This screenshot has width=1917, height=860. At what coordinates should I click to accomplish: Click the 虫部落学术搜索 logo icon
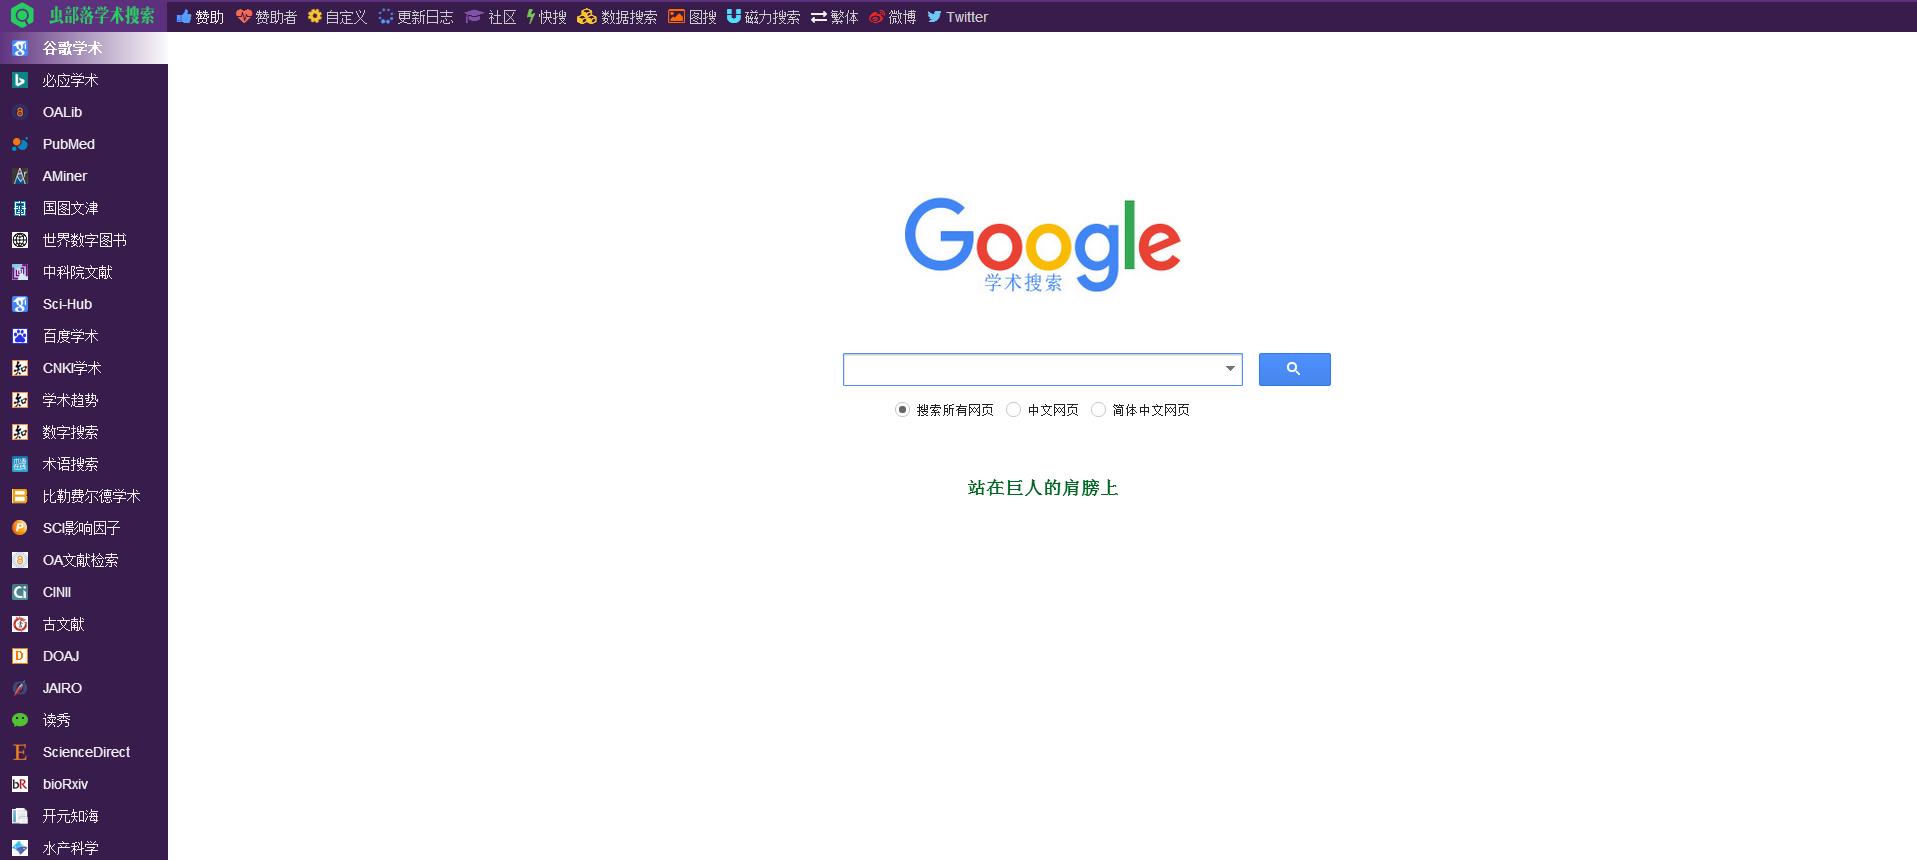click(x=22, y=16)
